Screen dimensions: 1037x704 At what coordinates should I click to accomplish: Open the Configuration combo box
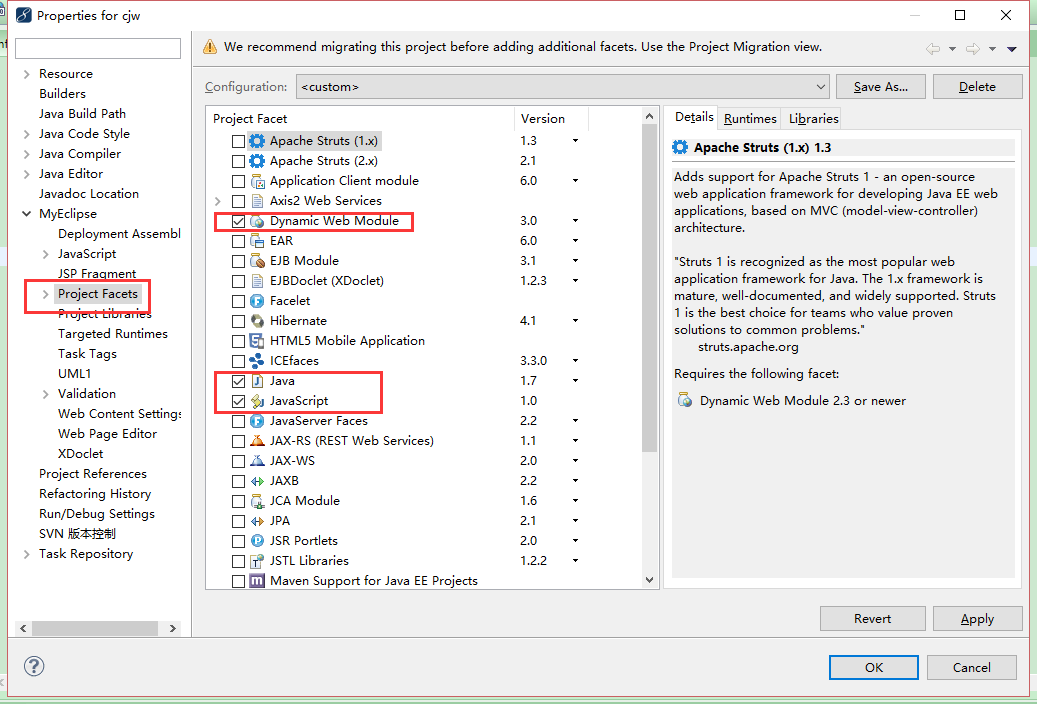click(x=563, y=87)
